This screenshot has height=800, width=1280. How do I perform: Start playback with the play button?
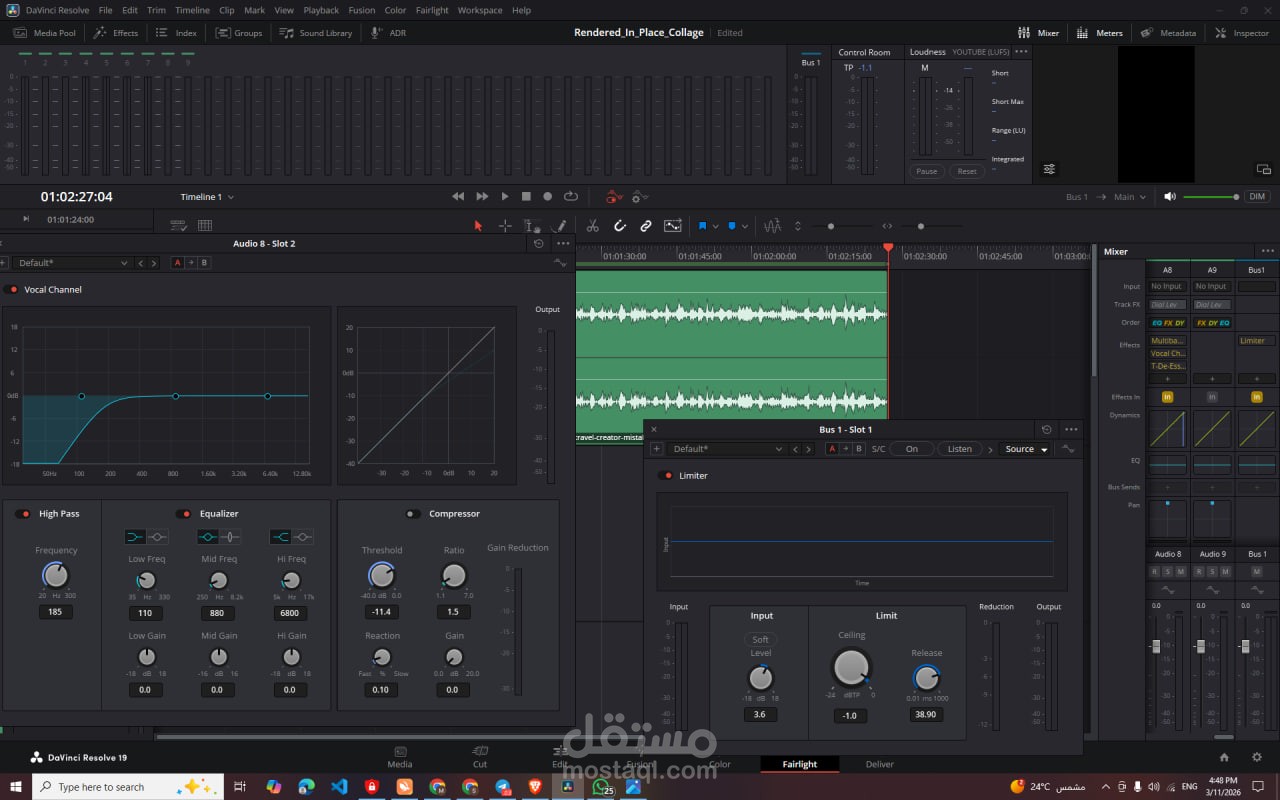504,197
